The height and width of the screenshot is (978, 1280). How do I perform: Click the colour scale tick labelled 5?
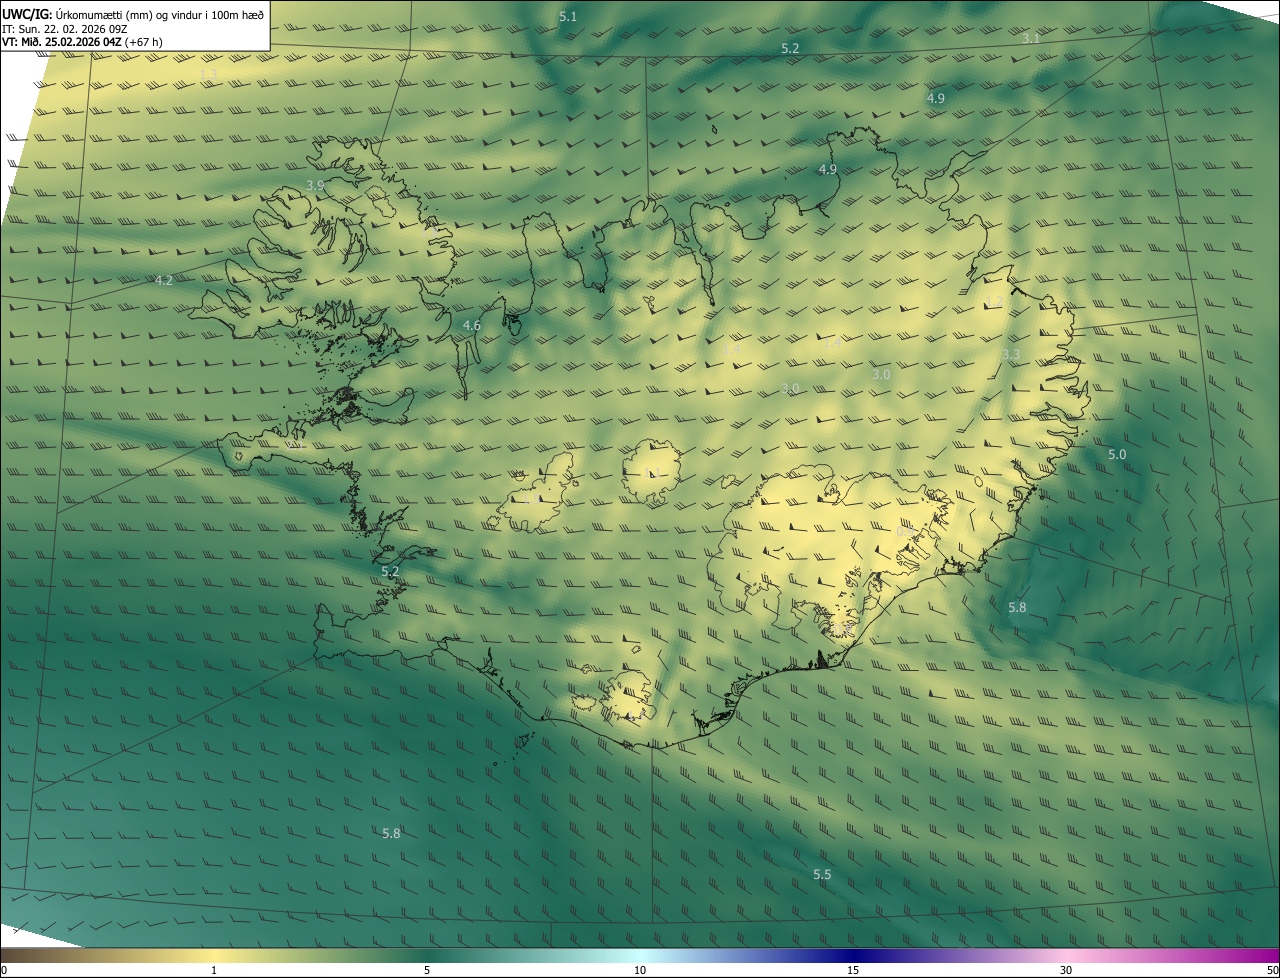coord(427,970)
